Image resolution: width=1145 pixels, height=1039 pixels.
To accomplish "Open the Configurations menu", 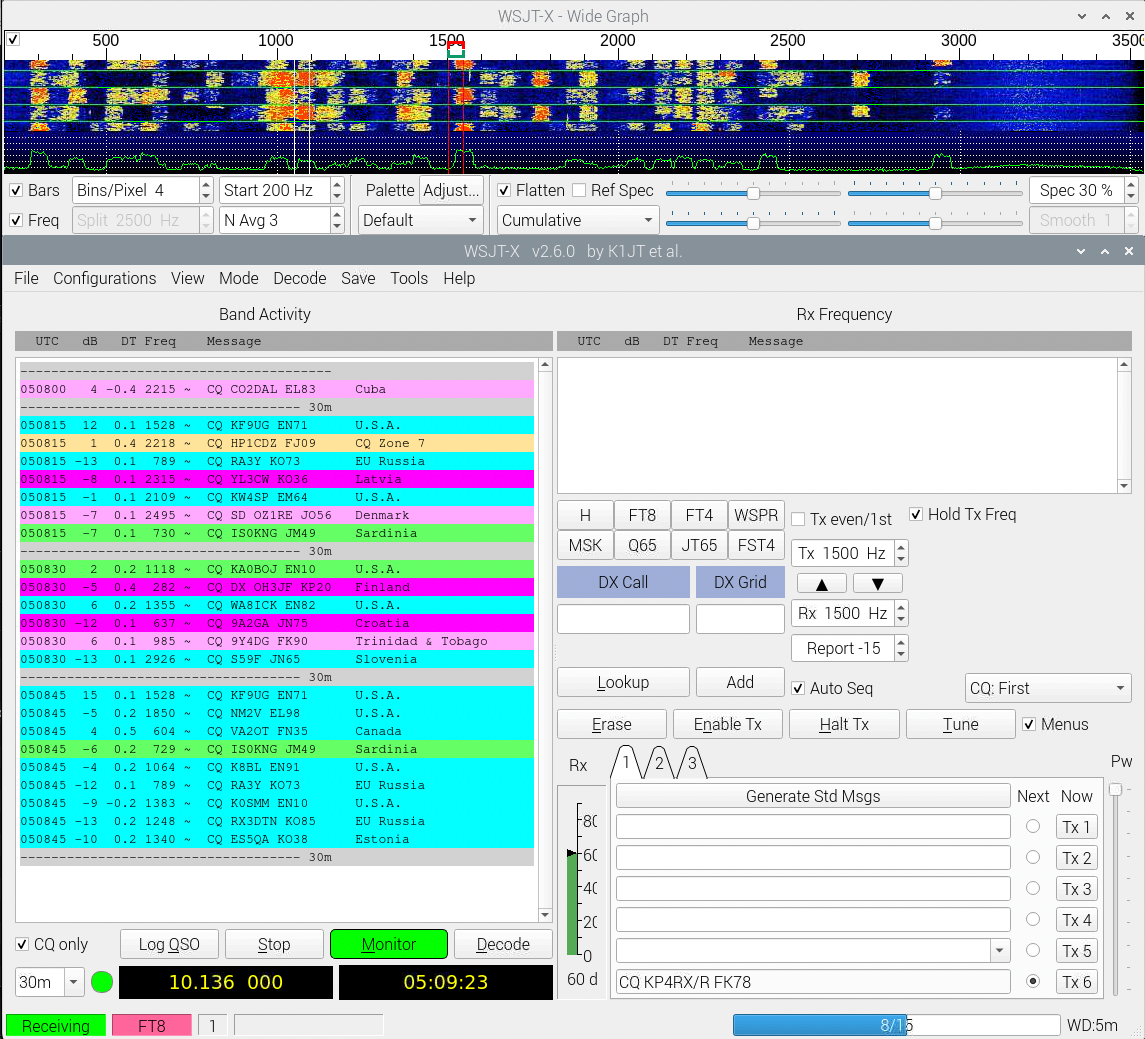I will click(x=104, y=278).
